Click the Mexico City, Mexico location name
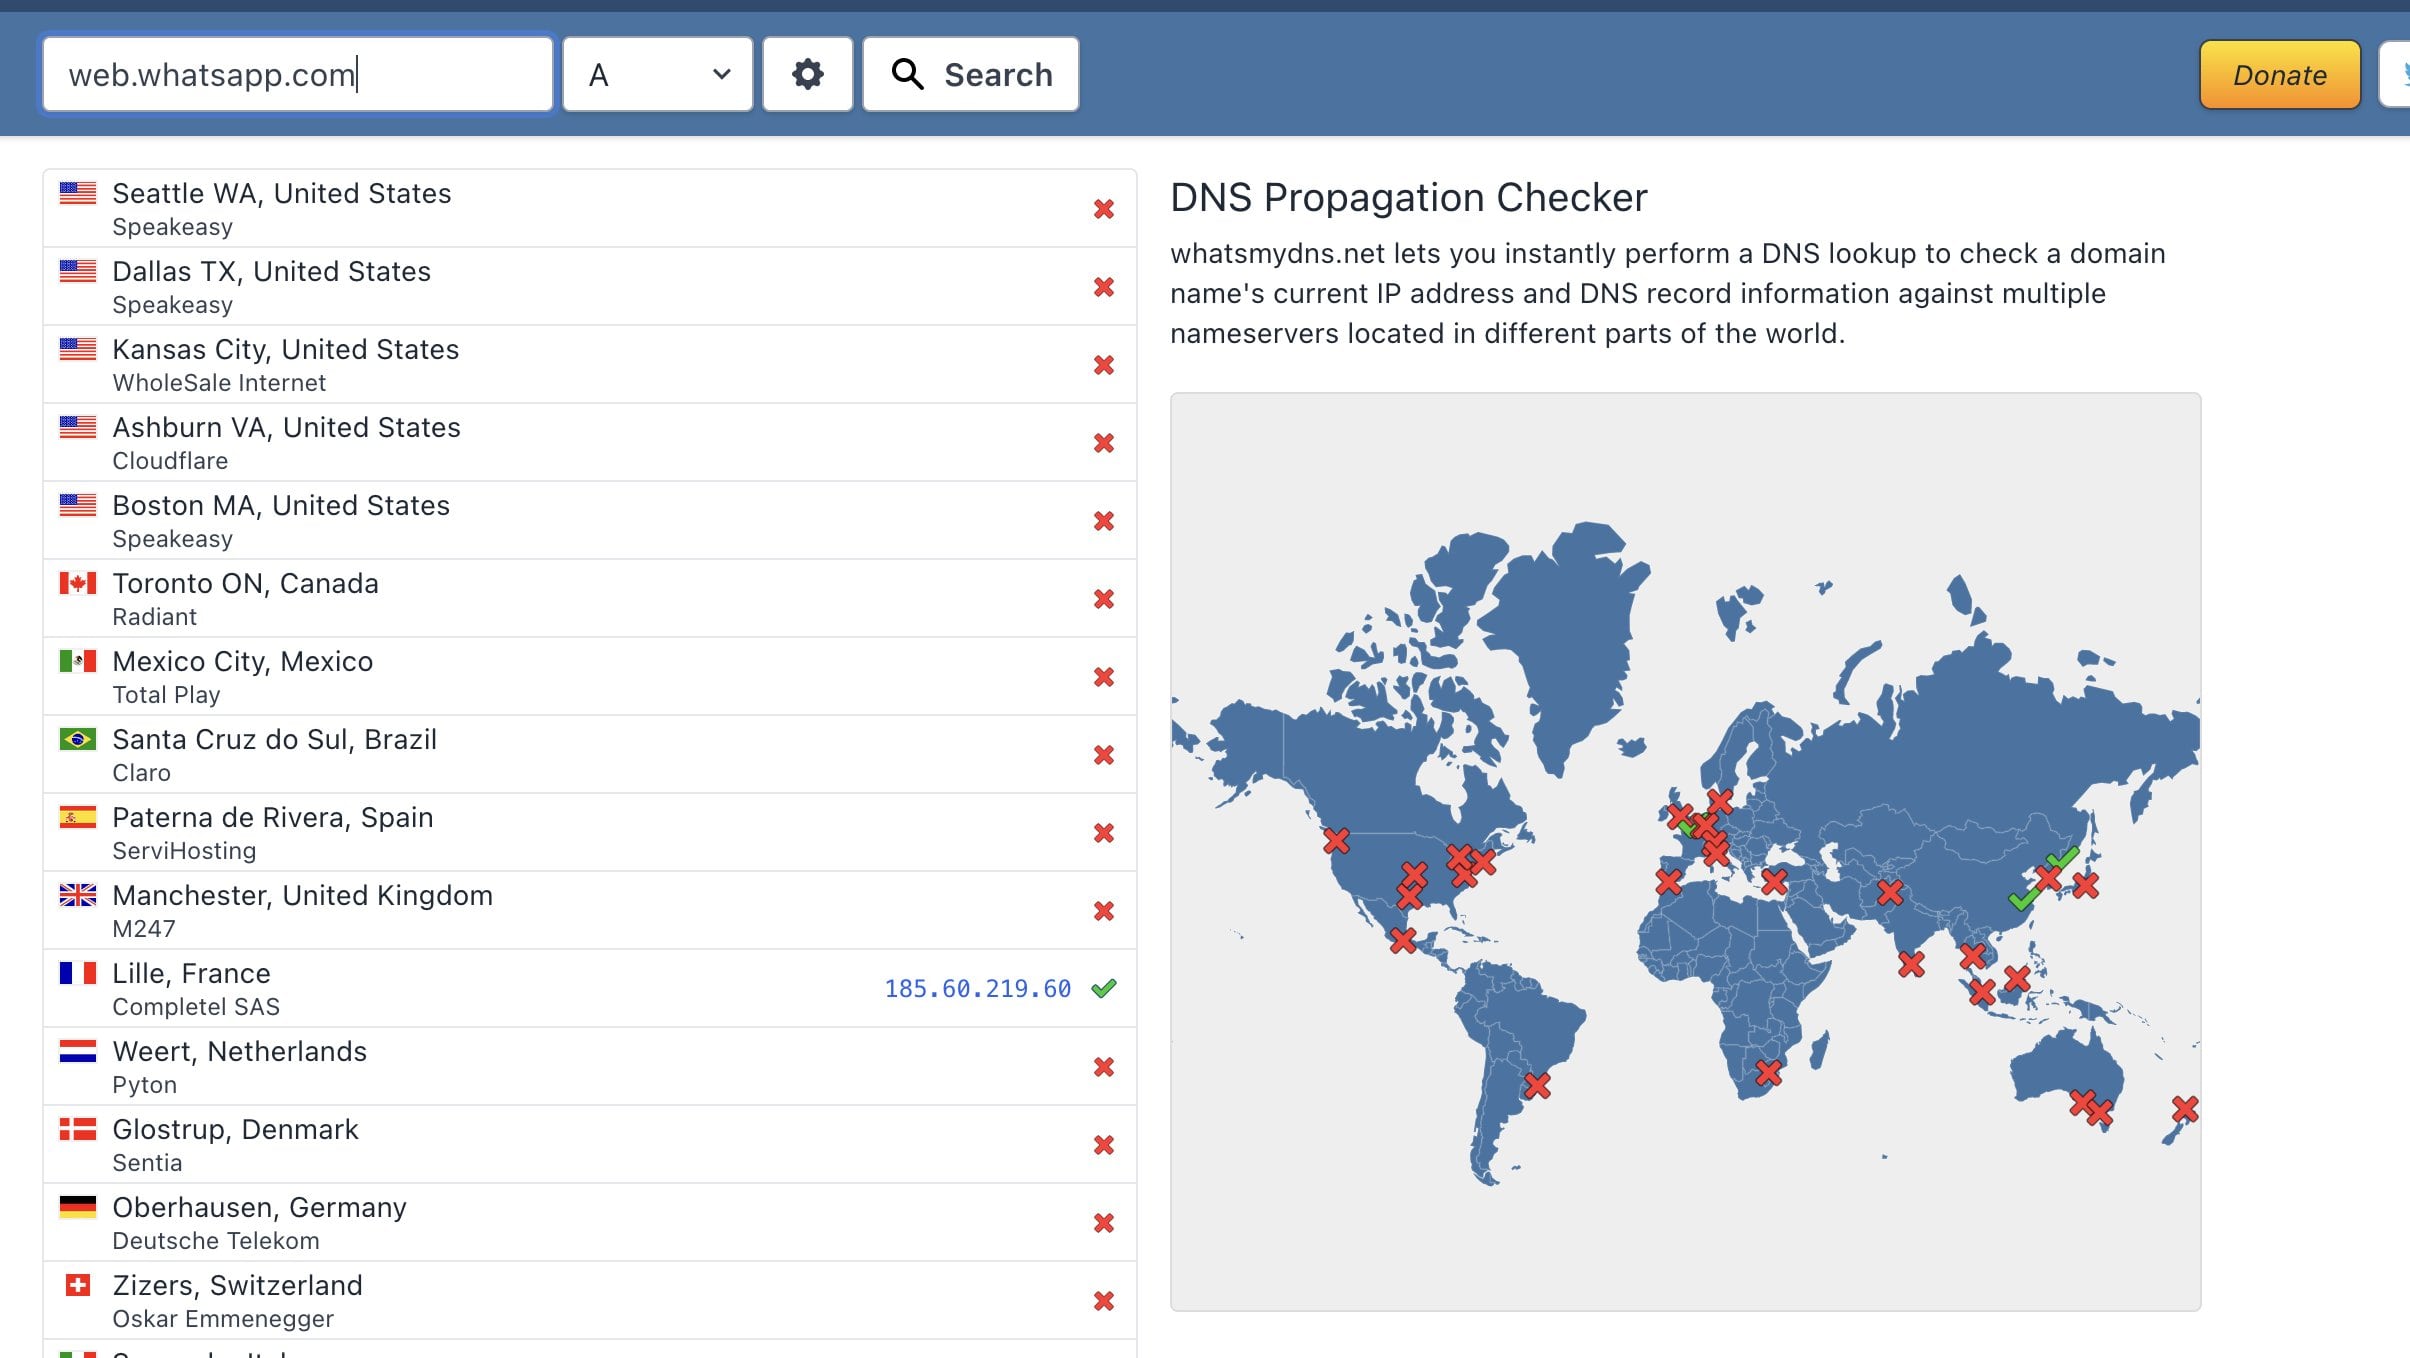This screenshot has width=2410, height=1358. [x=242, y=661]
